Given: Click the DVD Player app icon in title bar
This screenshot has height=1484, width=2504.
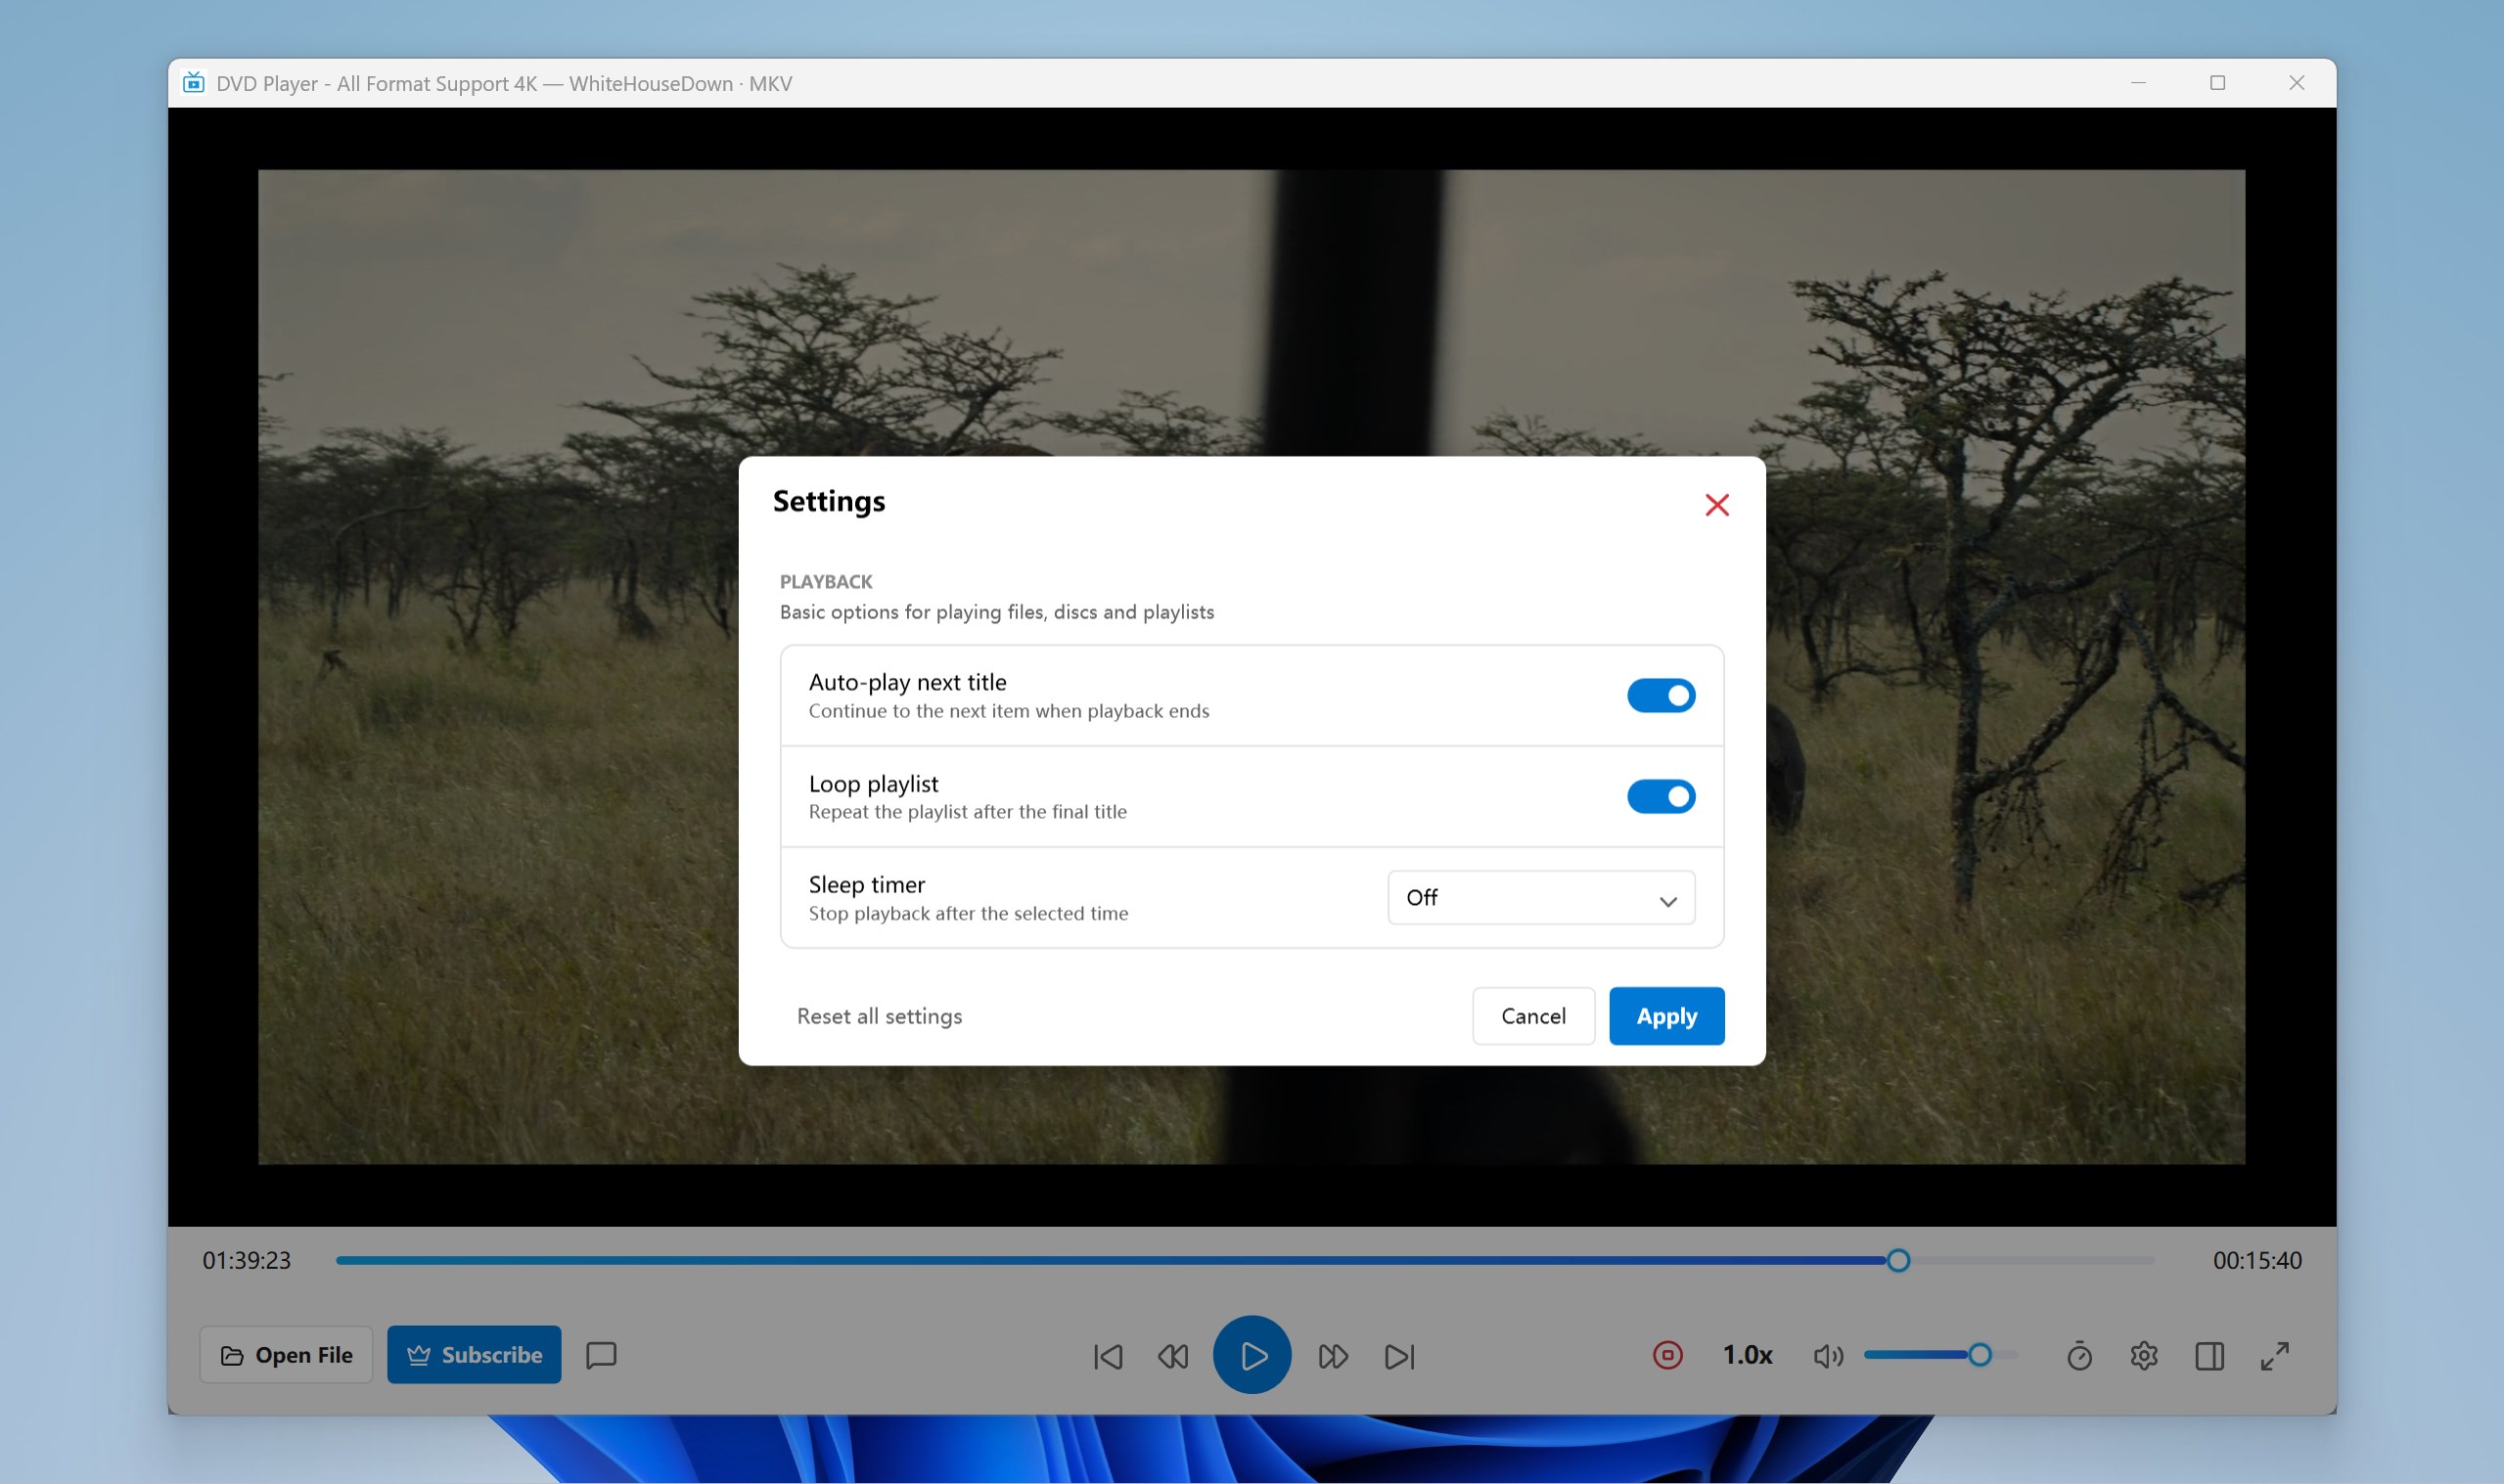Looking at the screenshot, I should click(x=194, y=82).
